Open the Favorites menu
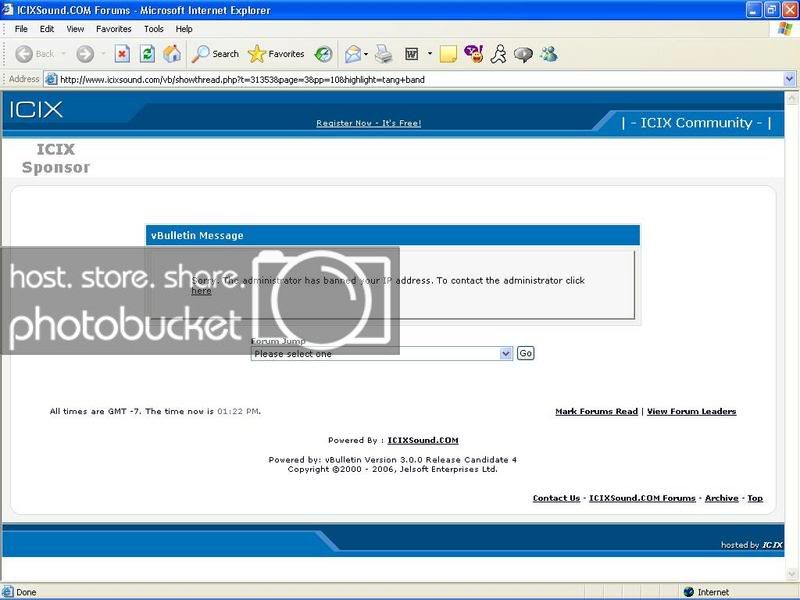Screen dimensions: 800x600 point(113,29)
